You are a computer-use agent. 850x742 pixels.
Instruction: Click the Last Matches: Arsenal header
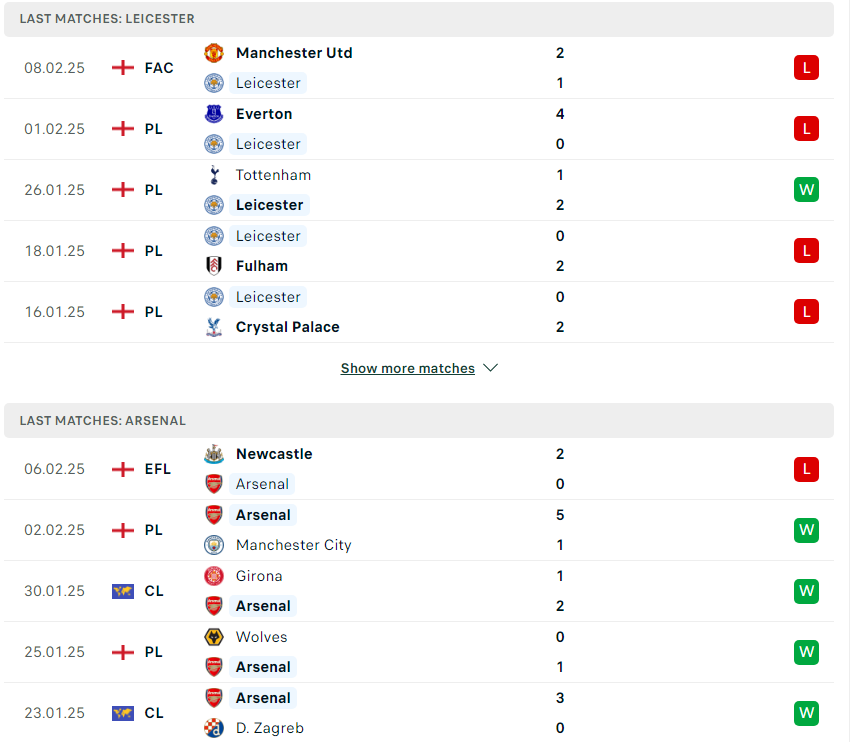[x=418, y=421]
